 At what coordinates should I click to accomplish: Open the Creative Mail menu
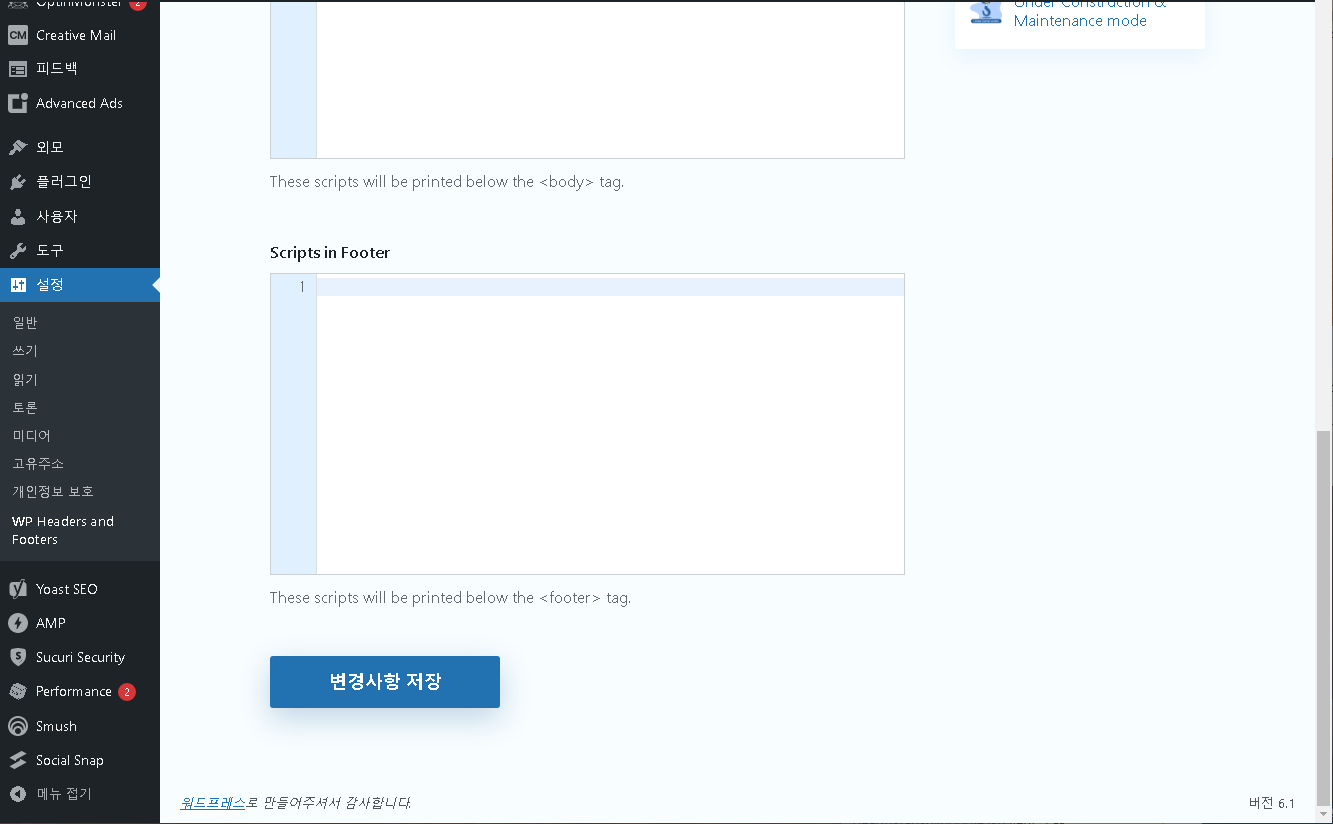click(x=80, y=35)
